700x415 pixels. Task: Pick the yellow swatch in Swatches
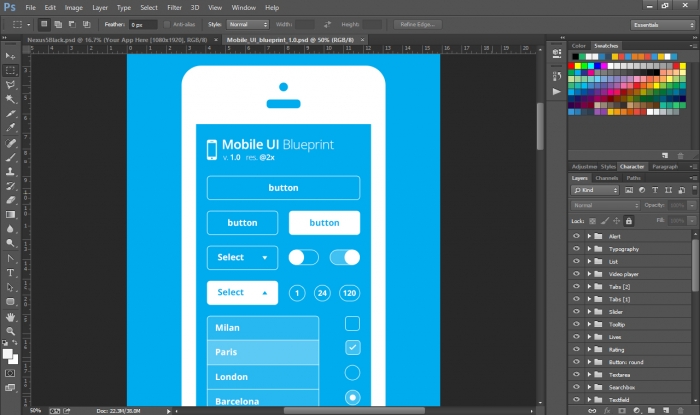click(578, 66)
